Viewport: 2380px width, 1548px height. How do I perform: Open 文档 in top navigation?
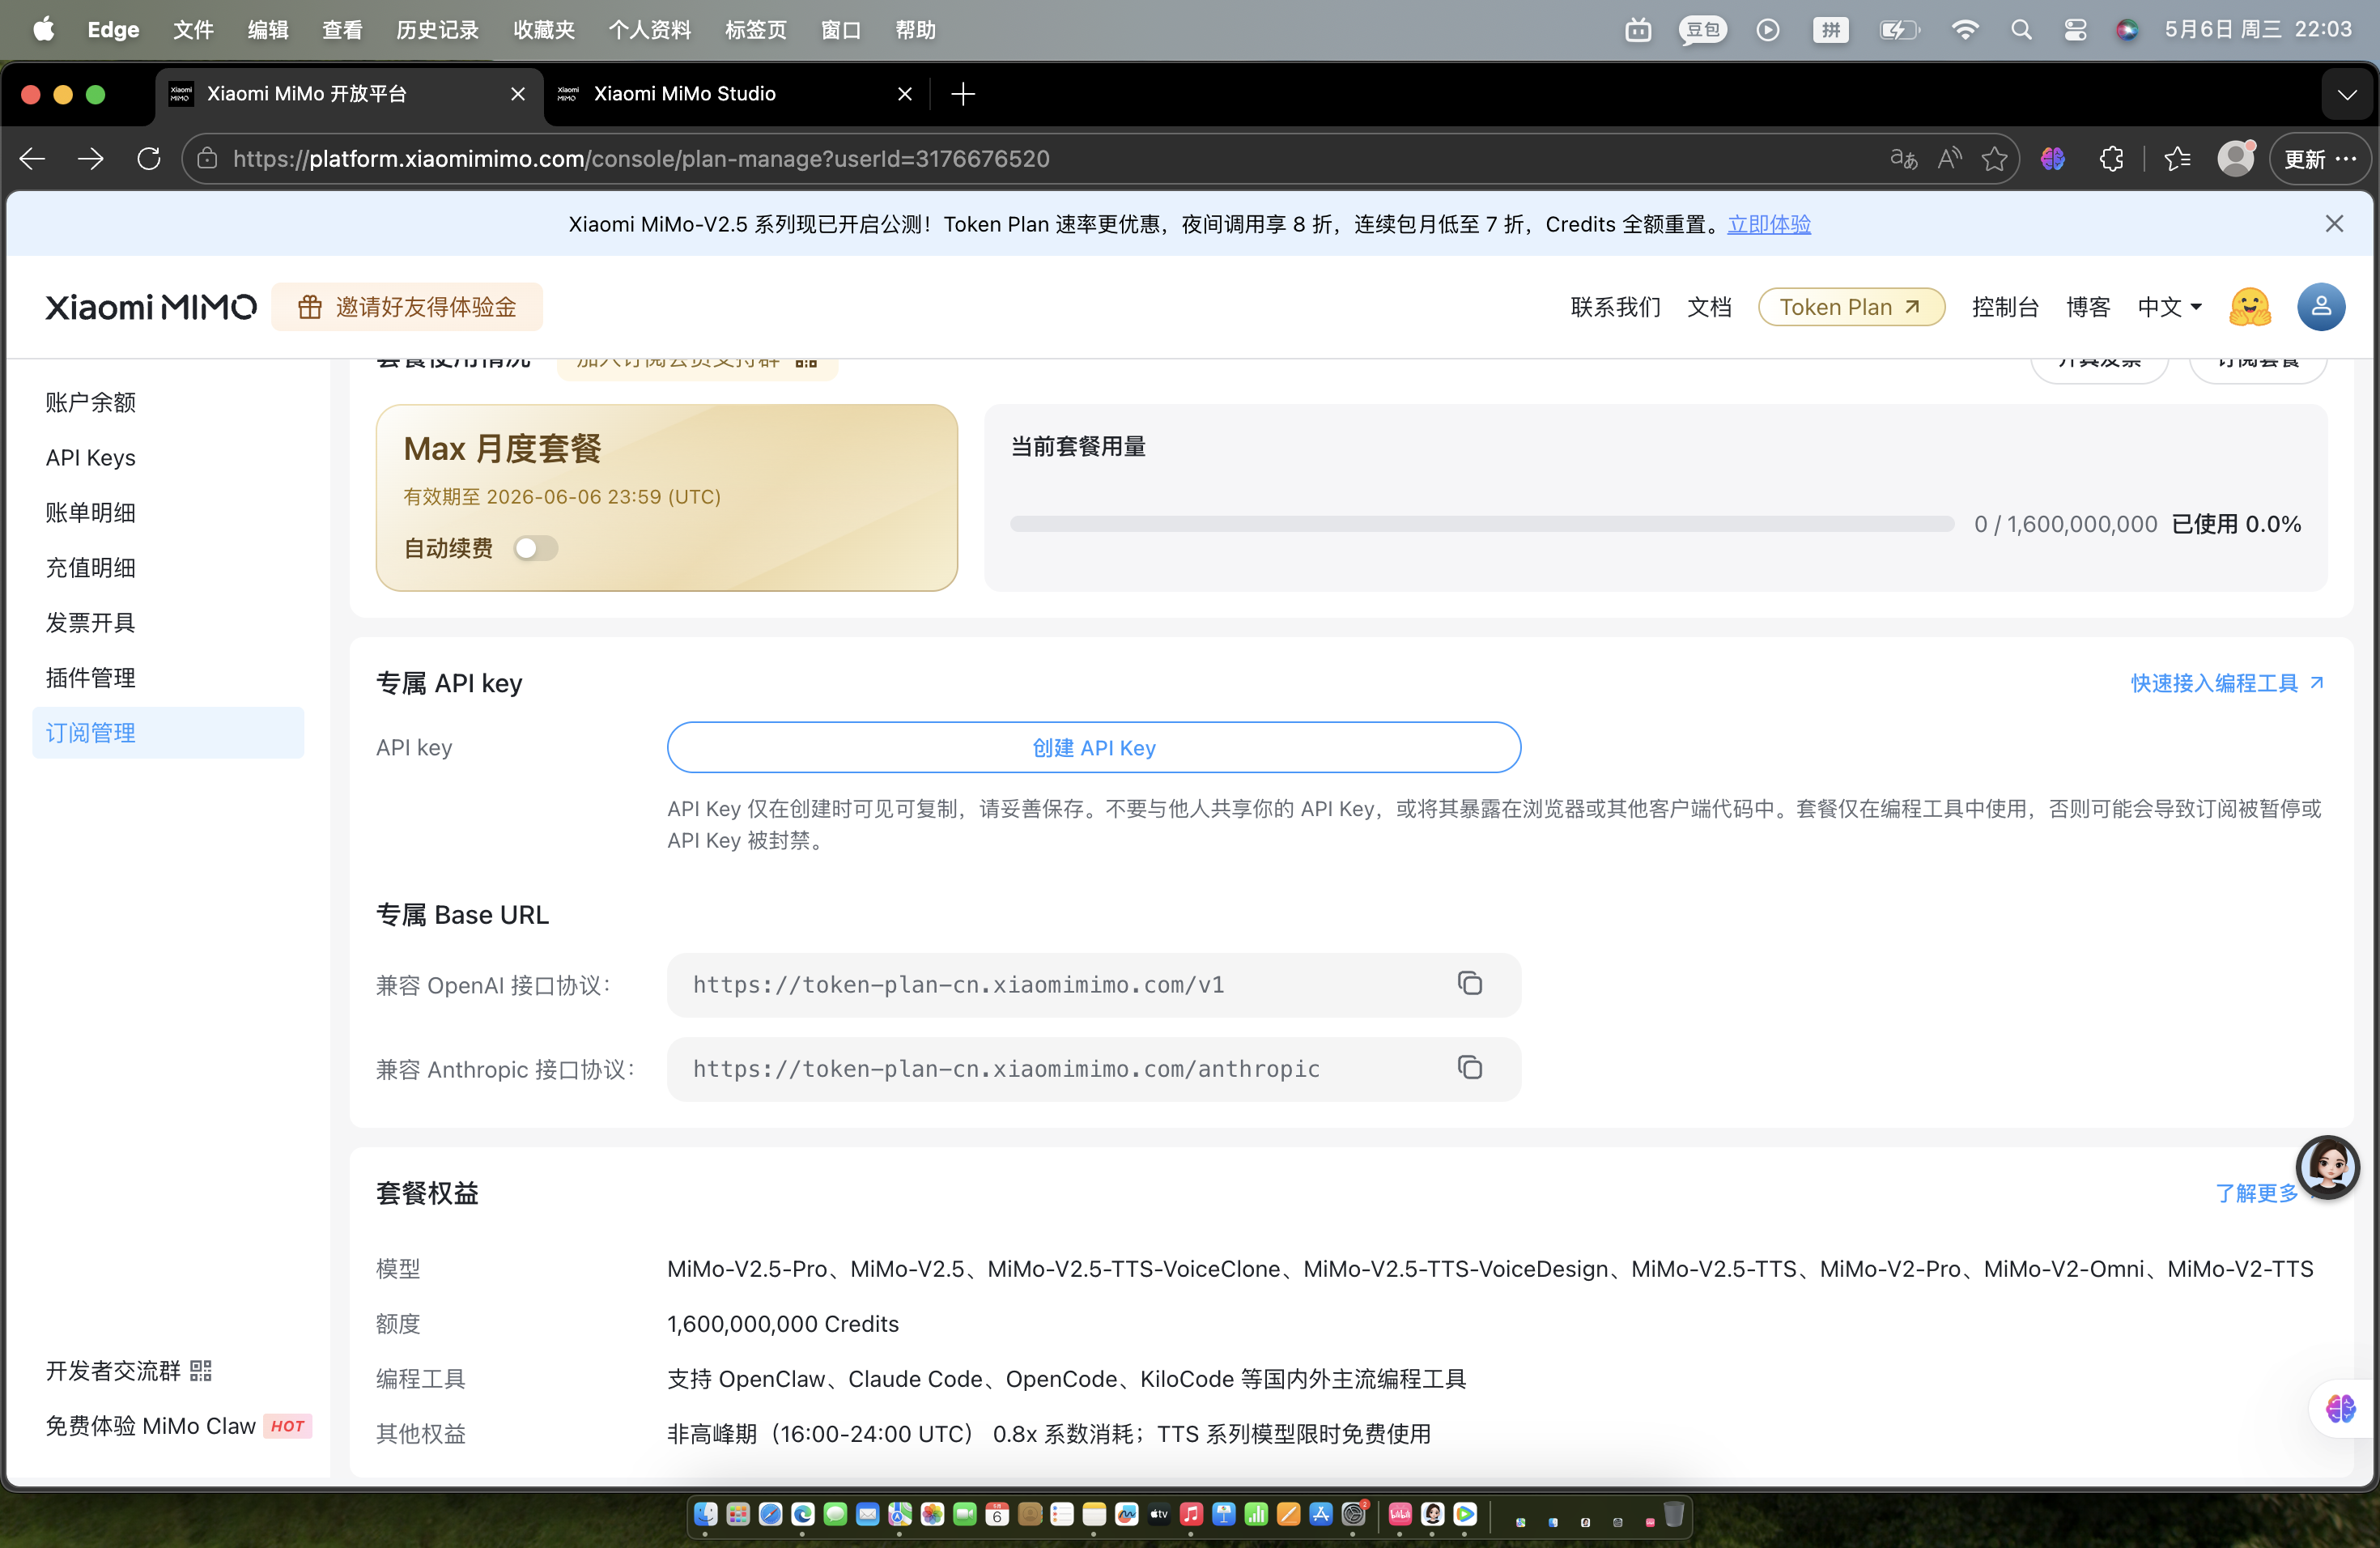coord(1709,307)
